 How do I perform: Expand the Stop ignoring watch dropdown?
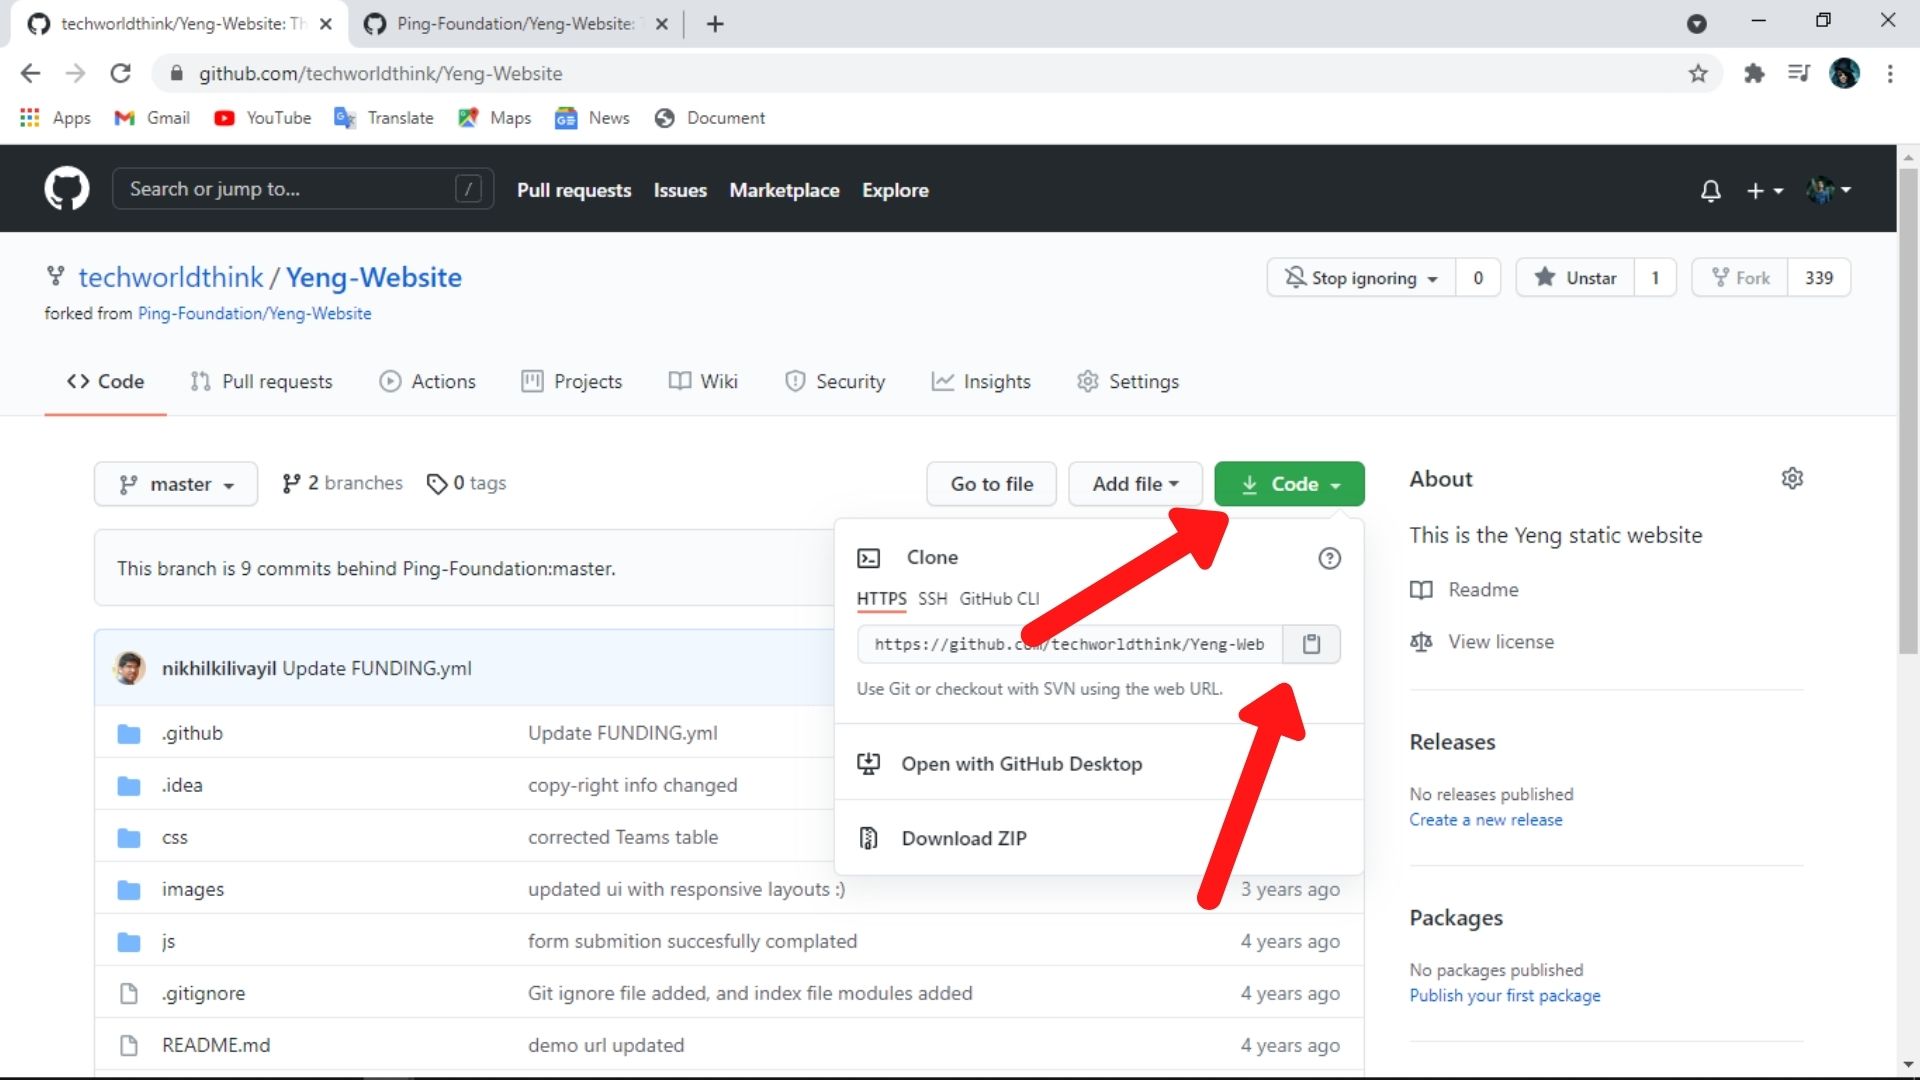click(1362, 278)
